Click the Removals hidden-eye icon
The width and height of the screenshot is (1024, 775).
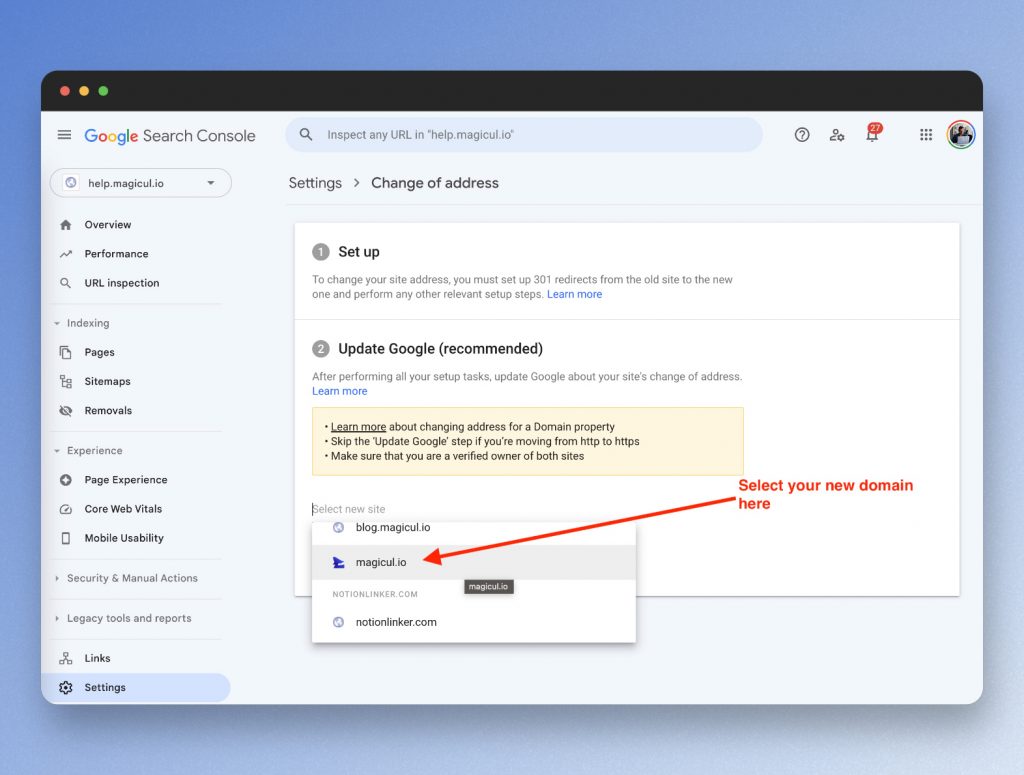point(65,411)
